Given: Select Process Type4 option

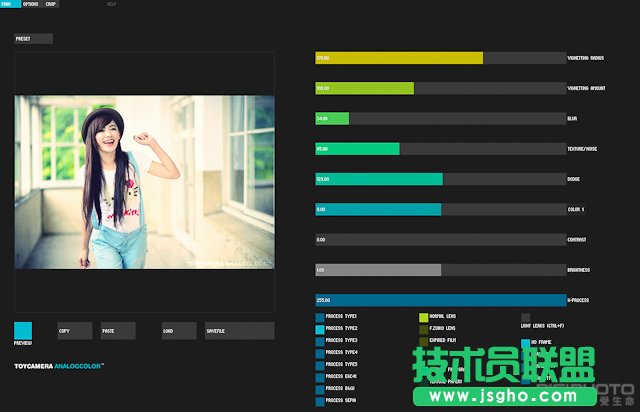Looking at the screenshot, I should pos(320,353).
